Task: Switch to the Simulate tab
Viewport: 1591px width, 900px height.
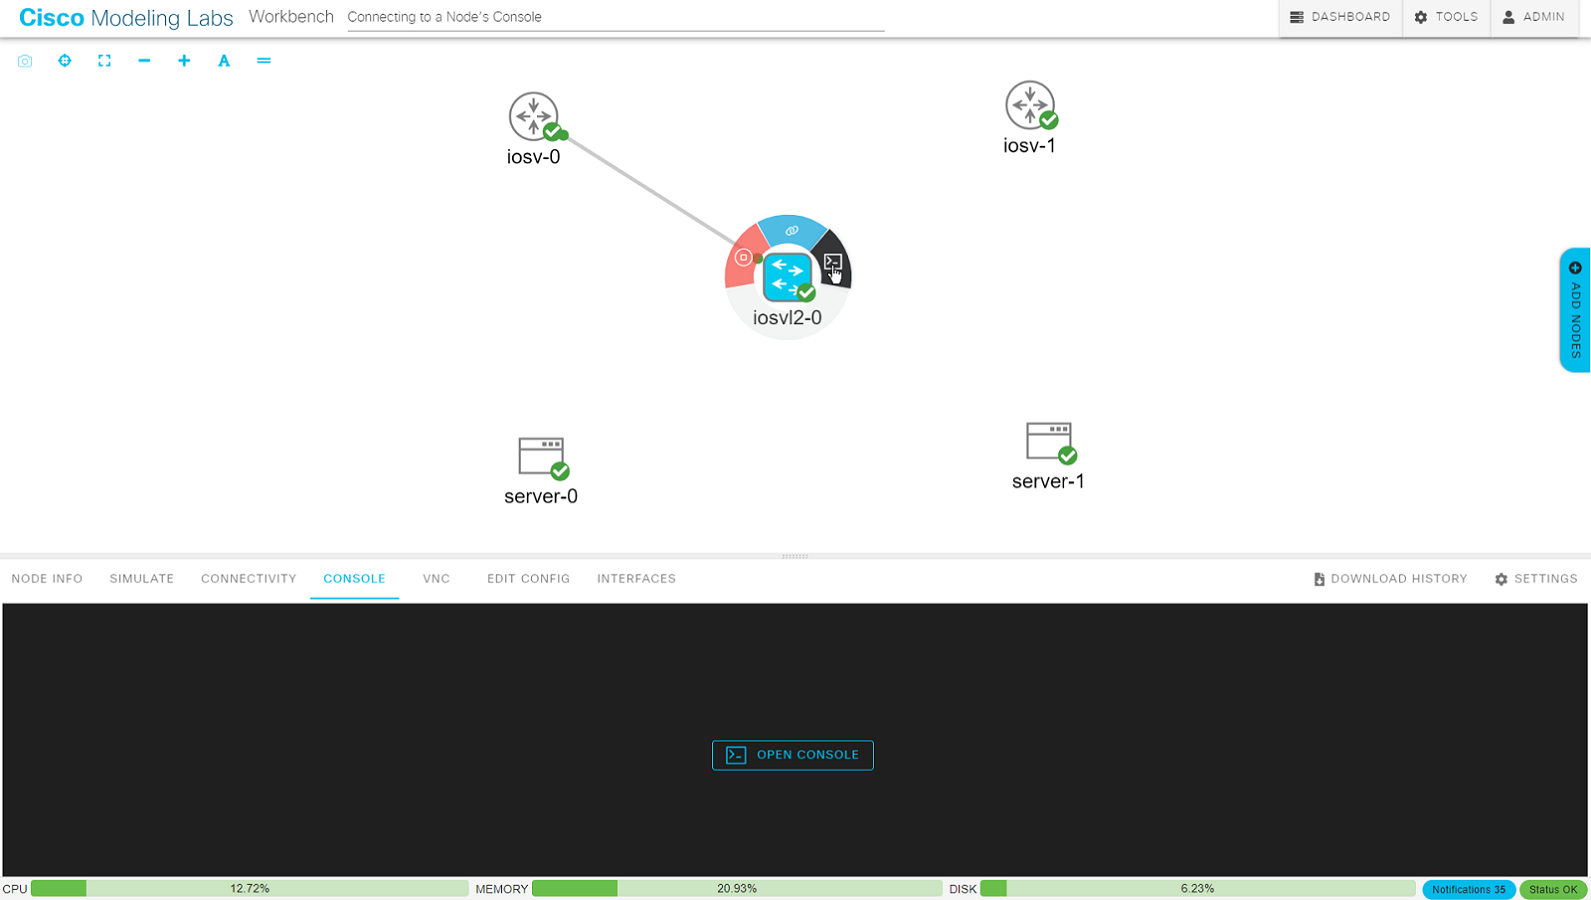Action: [x=142, y=579]
